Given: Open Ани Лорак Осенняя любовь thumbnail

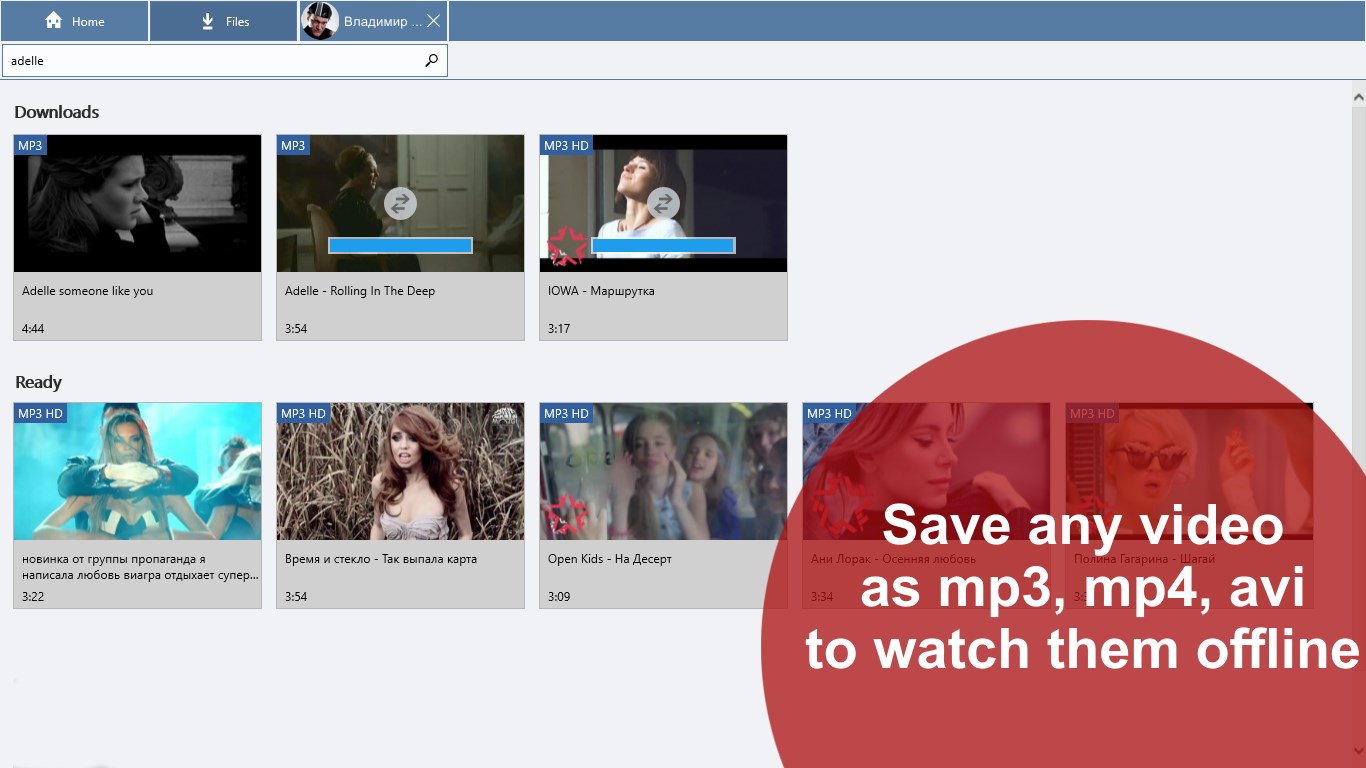Looking at the screenshot, I should pyautogui.click(x=926, y=472).
